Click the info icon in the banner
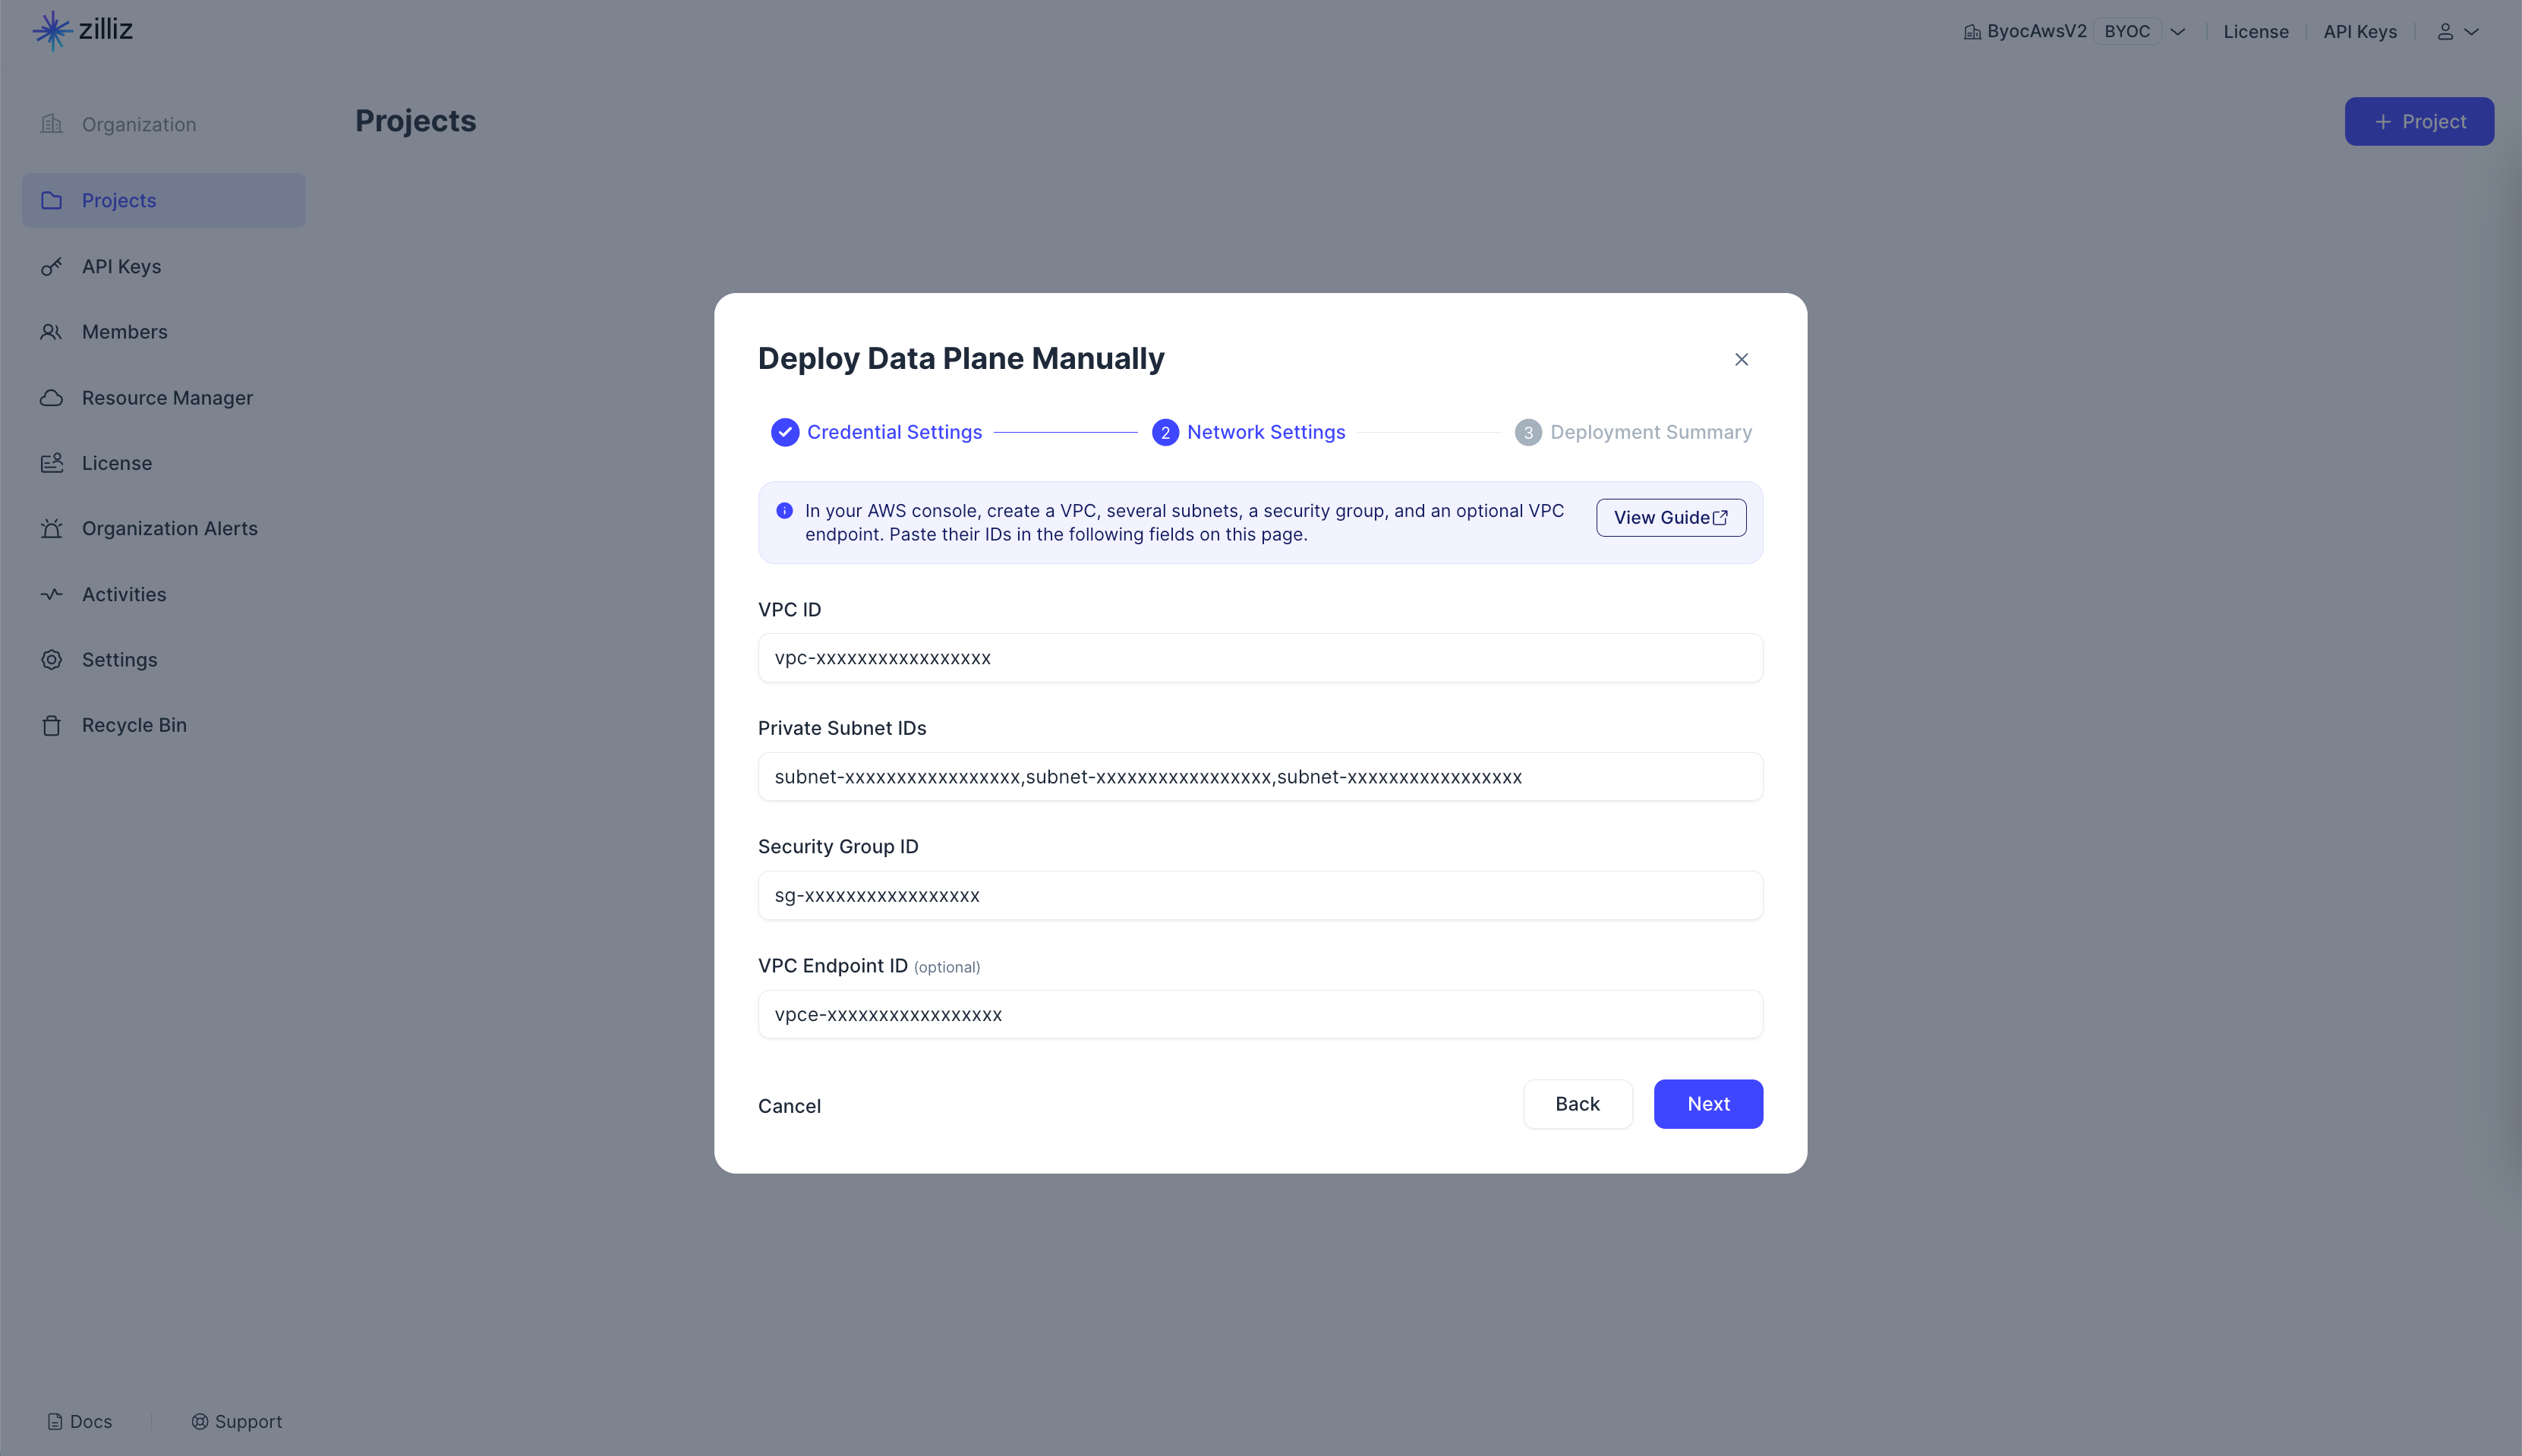This screenshot has width=2522, height=1456. 785,511
